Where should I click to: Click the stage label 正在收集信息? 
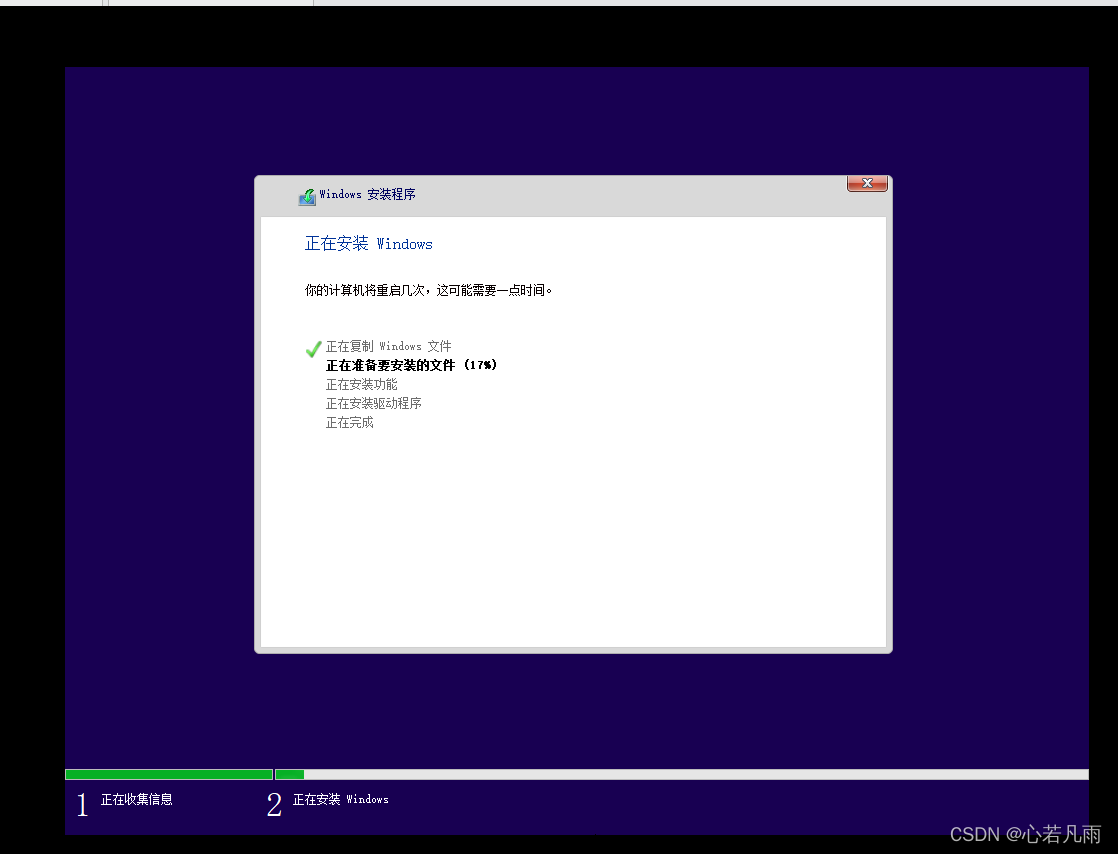[137, 799]
